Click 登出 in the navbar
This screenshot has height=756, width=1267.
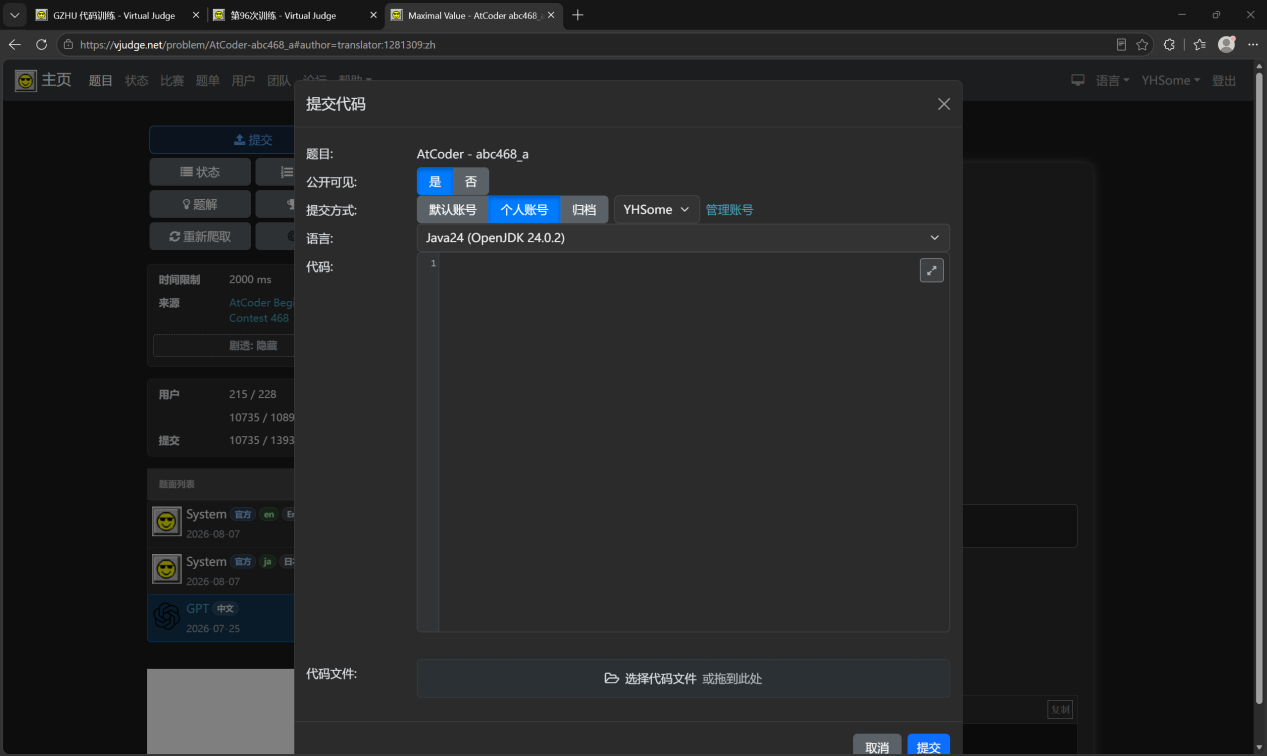[1224, 80]
